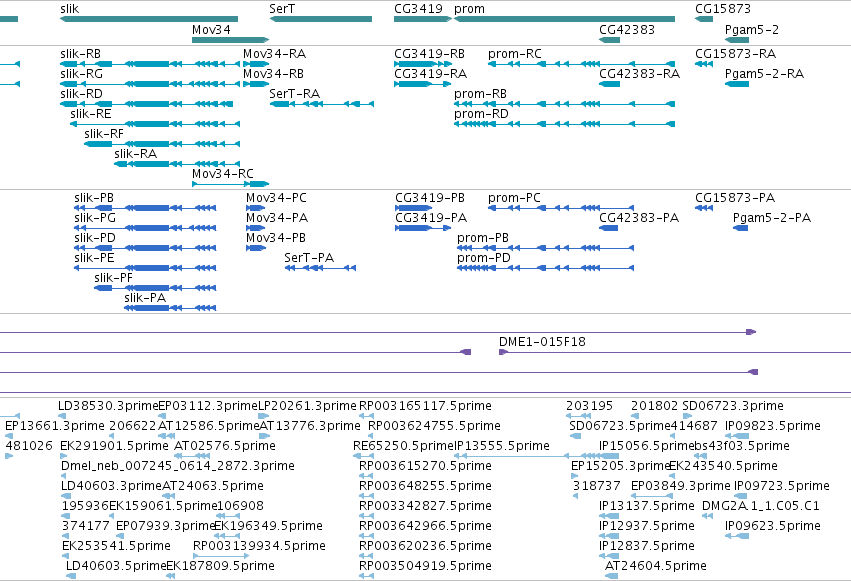
Task: Click the CG3419-RA transcript label
Action: coord(430,74)
